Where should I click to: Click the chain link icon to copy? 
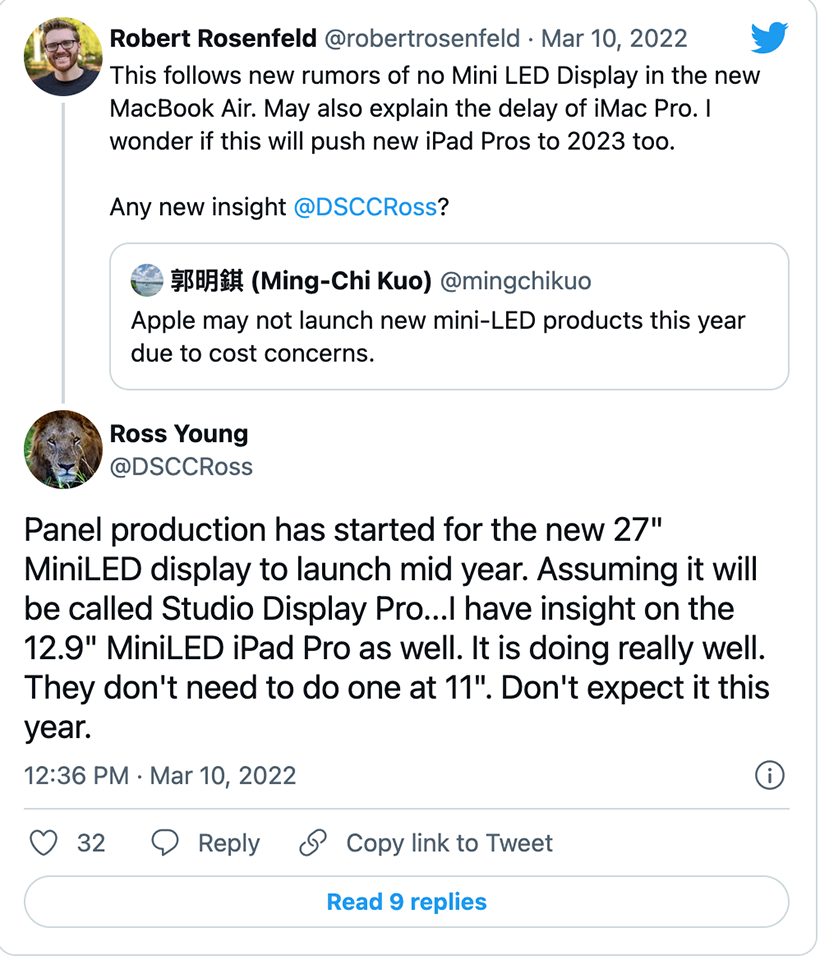click(313, 843)
